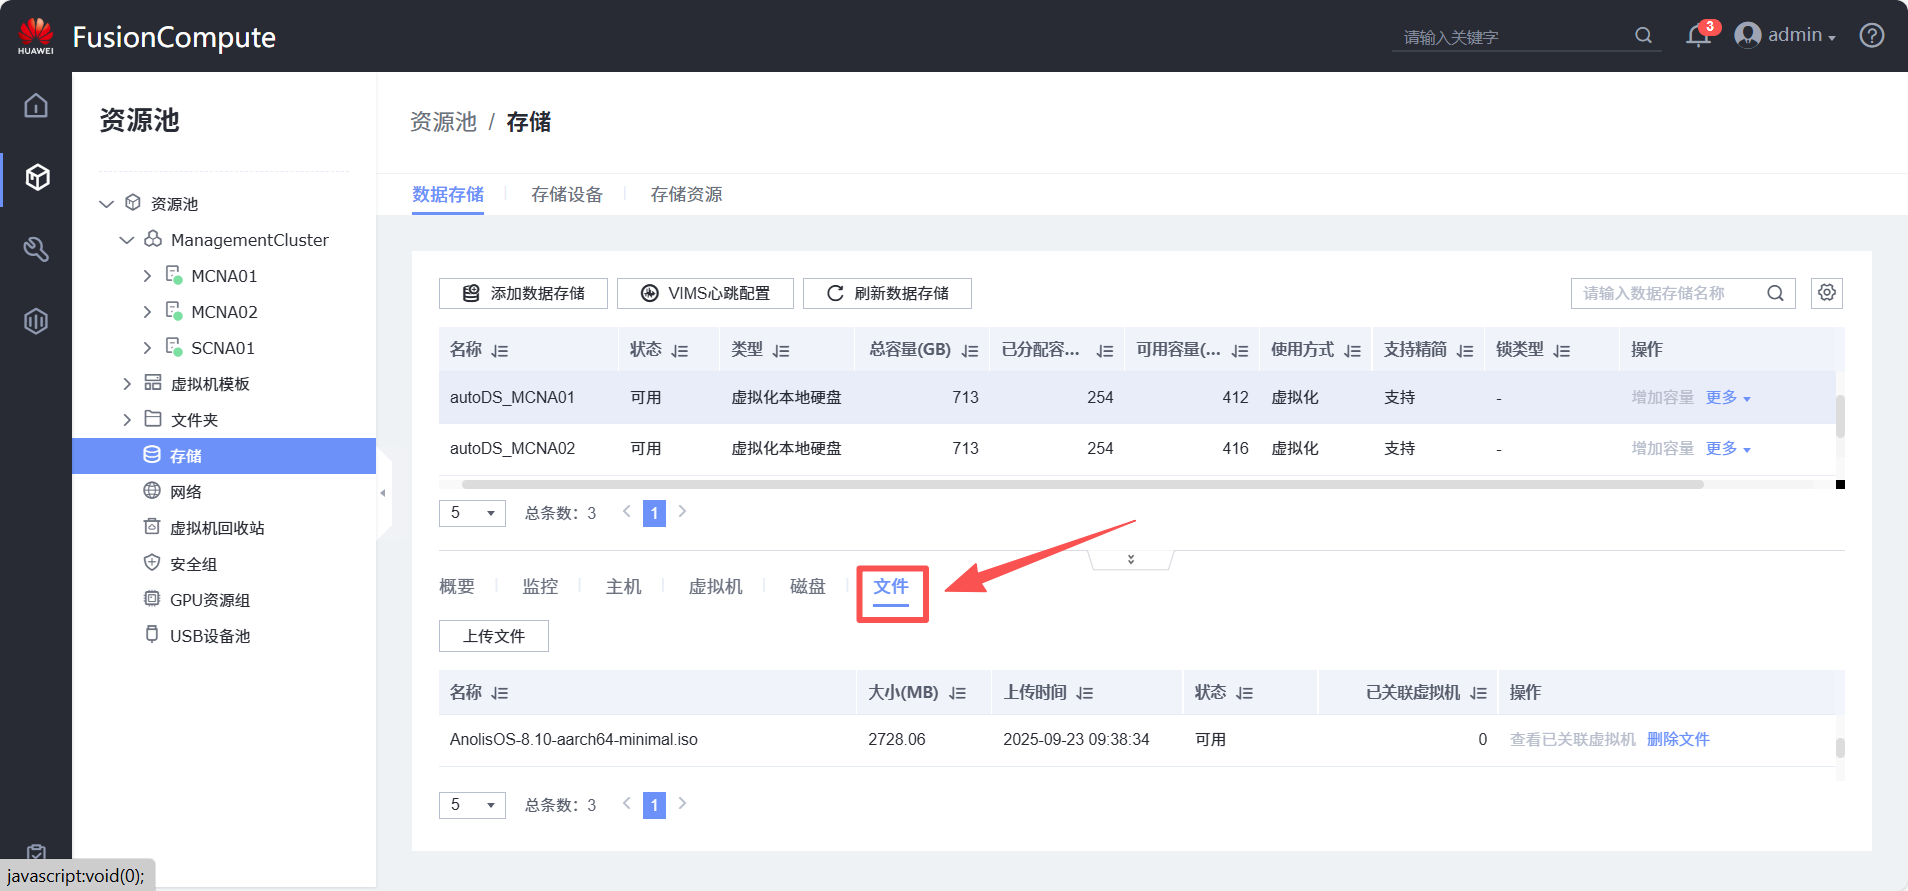Viewport: 1908px width, 891px height.
Task: Switch to 数据存储 tab
Action: 448,194
